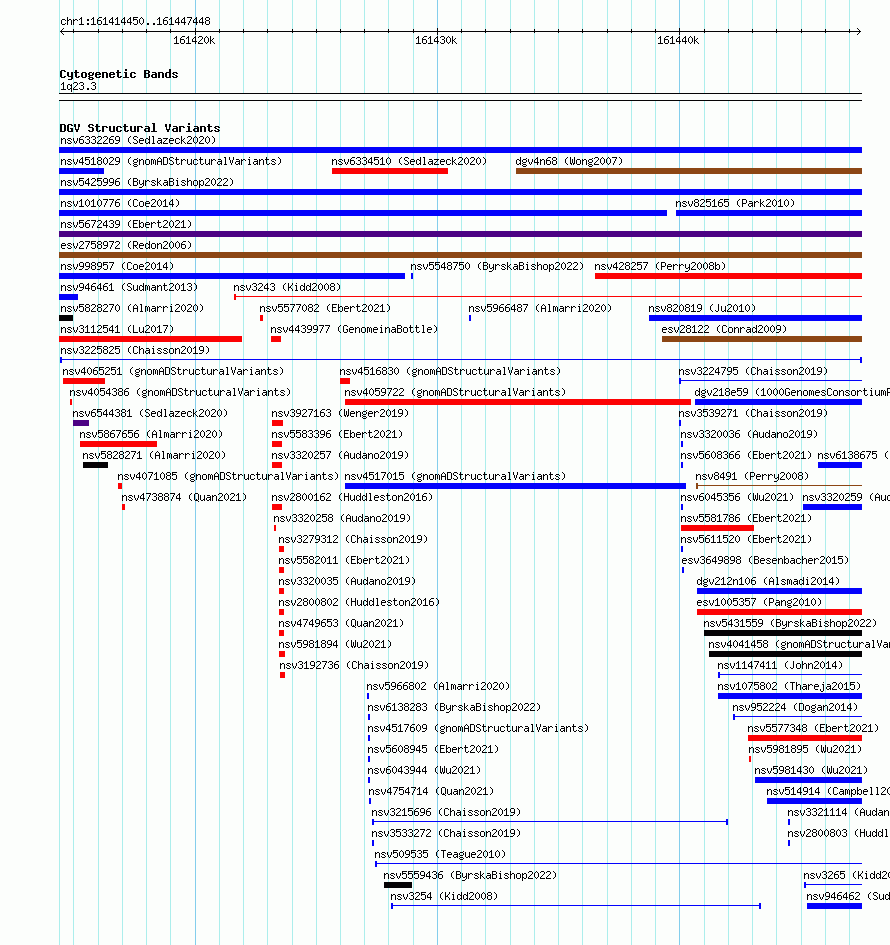890x945 pixels.
Task: Select nsv5431559 (ByrskaBishop2022) label
Action: click(790, 624)
